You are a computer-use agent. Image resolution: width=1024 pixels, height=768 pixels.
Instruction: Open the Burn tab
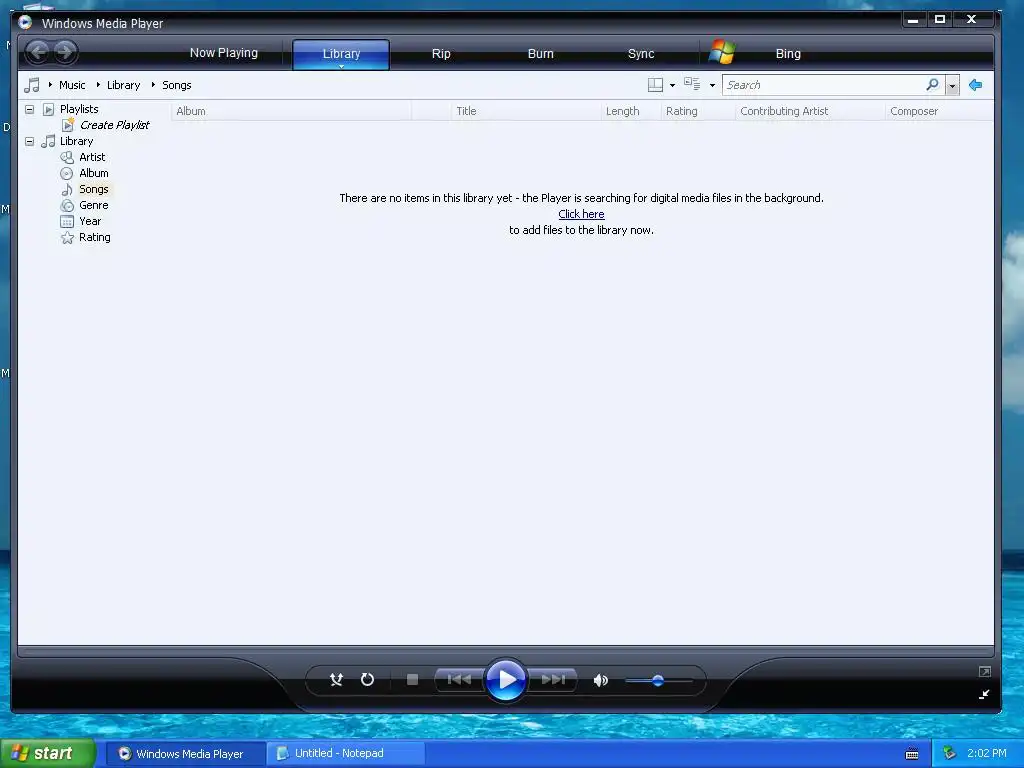[540, 54]
